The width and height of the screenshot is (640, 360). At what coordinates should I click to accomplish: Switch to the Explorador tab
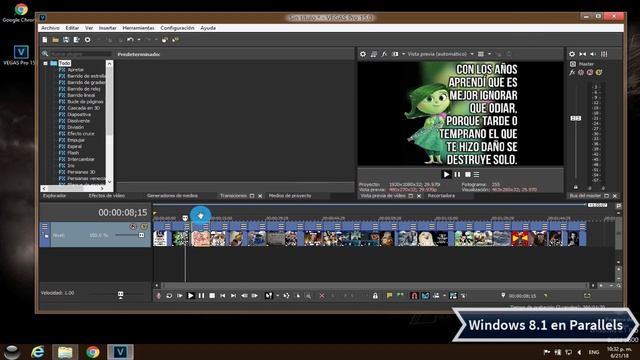click(54, 196)
